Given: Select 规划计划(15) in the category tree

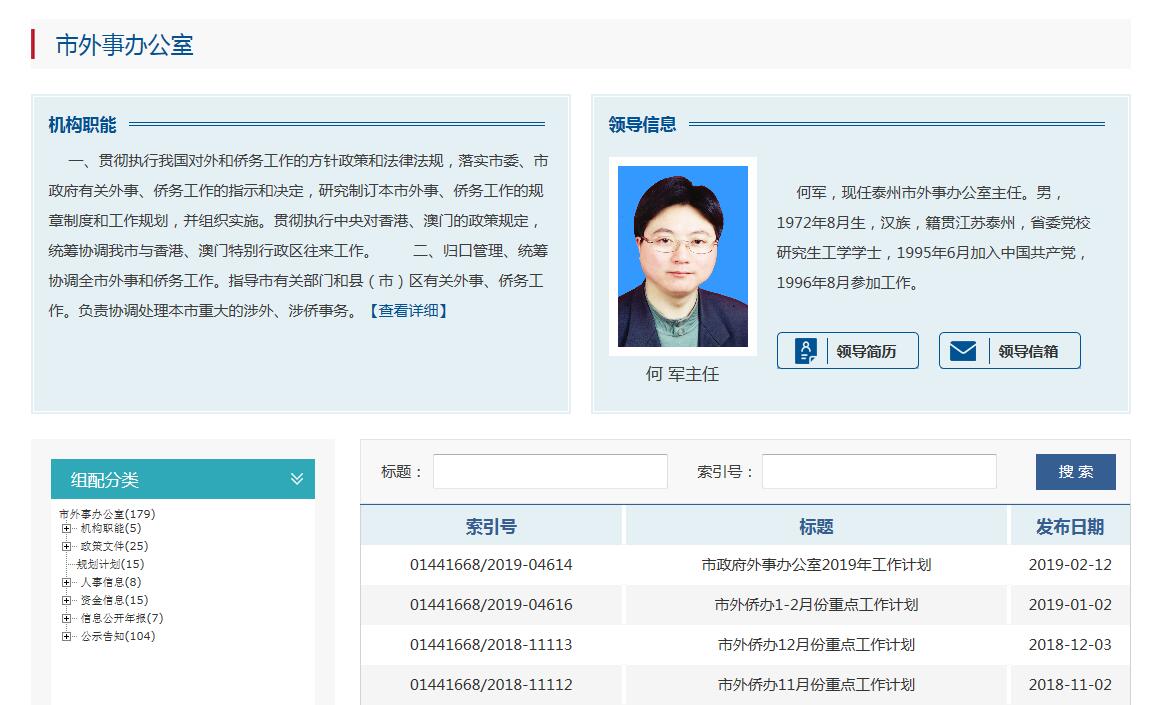Looking at the screenshot, I should [x=110, y=564].
